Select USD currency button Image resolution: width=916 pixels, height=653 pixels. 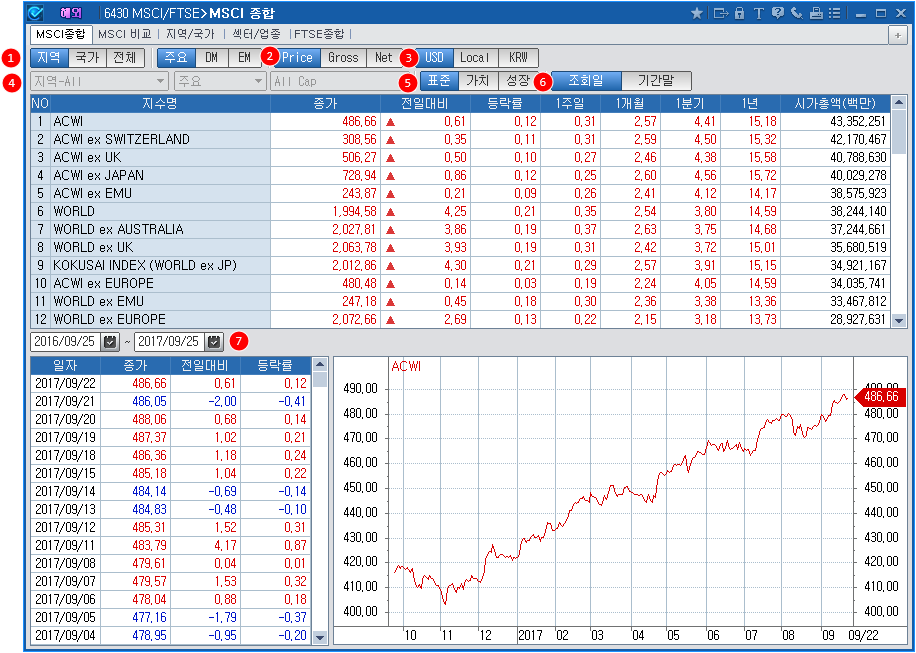434,58
